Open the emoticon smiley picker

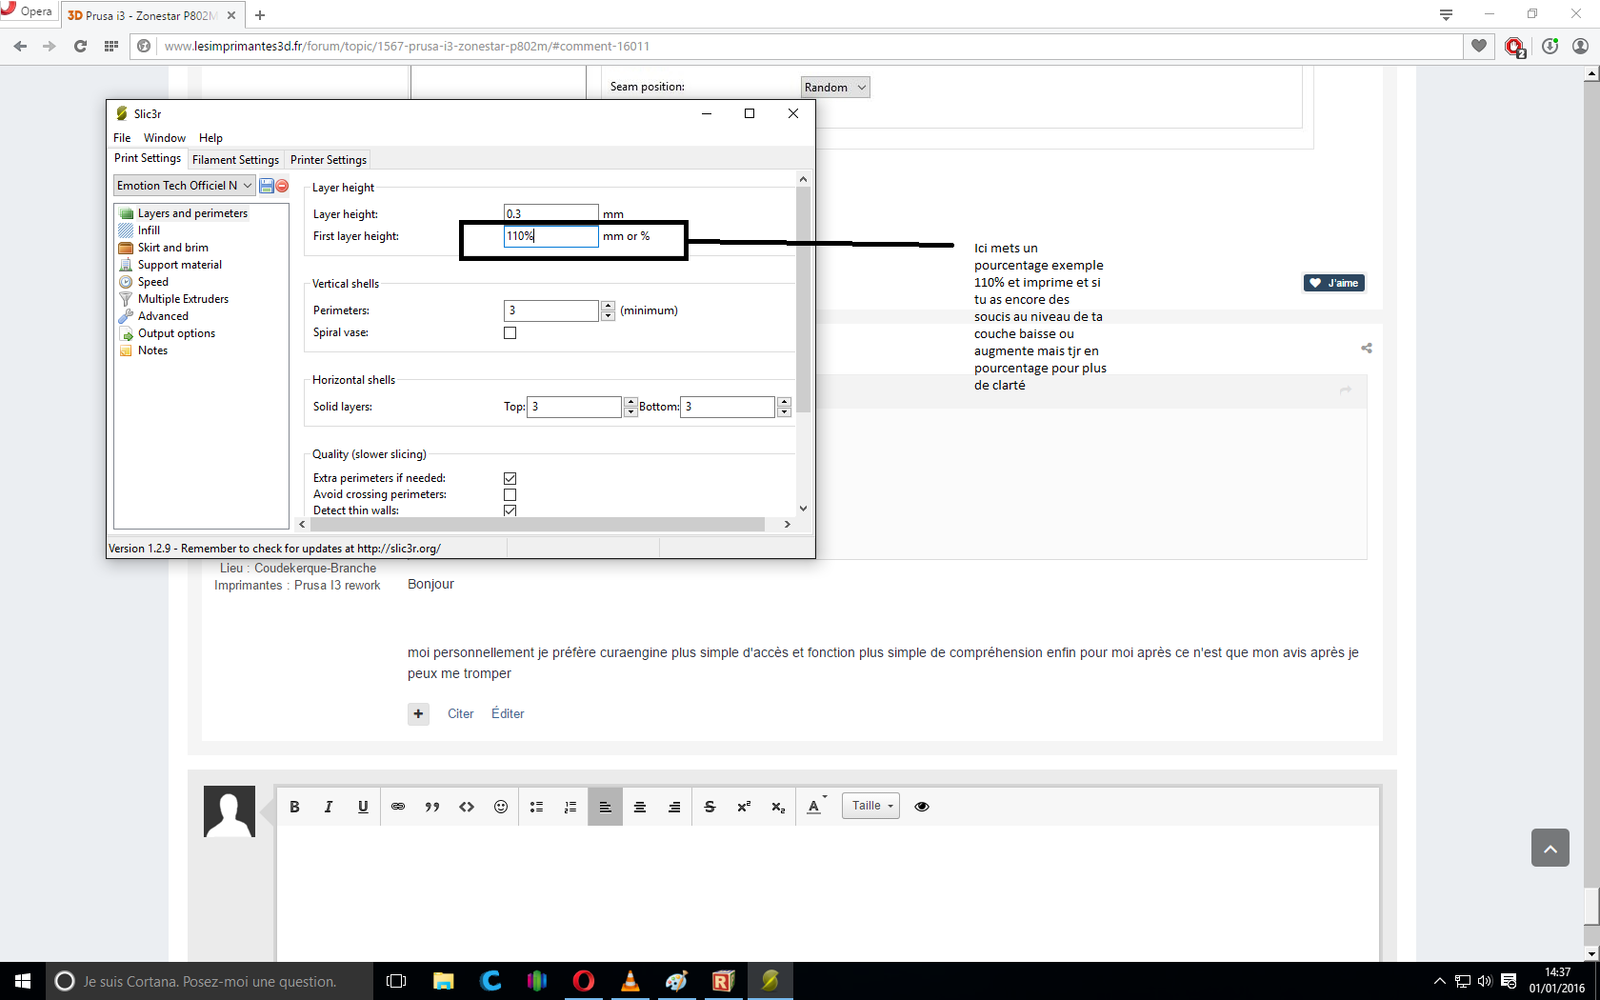(501, 807)
